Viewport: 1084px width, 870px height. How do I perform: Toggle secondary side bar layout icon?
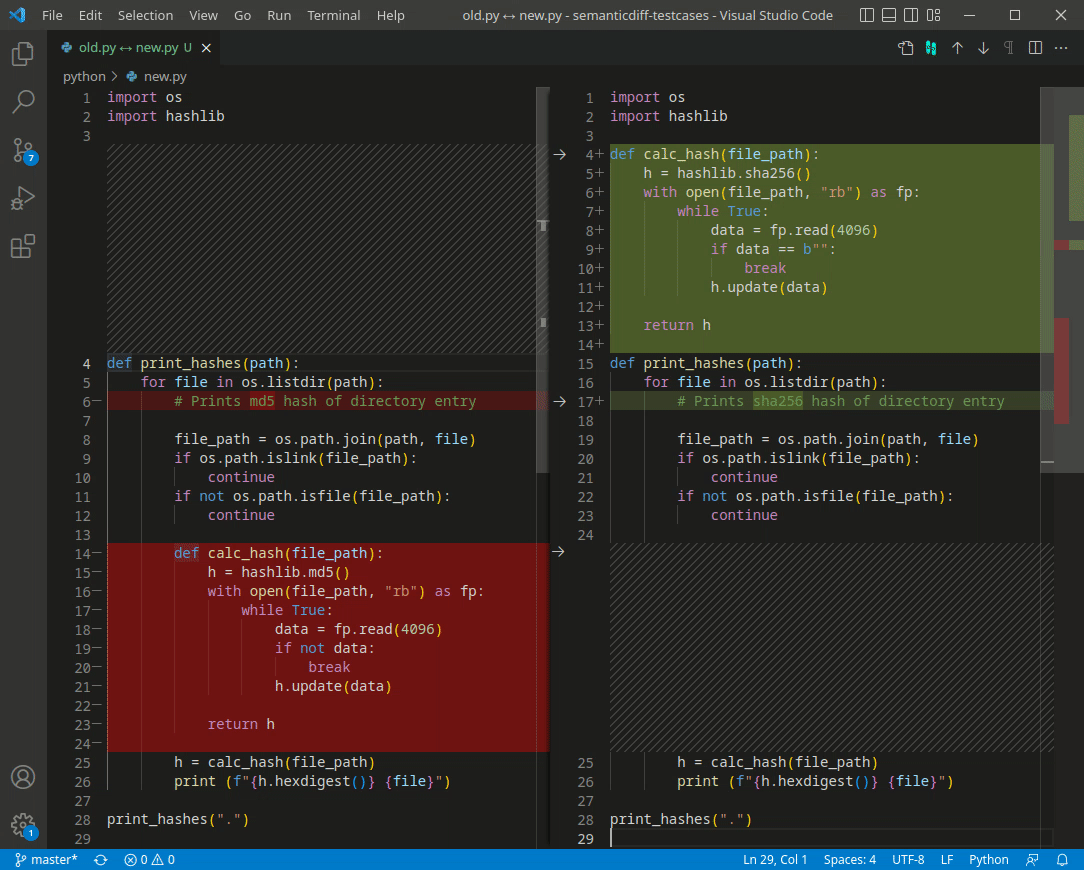coord(911,15)
